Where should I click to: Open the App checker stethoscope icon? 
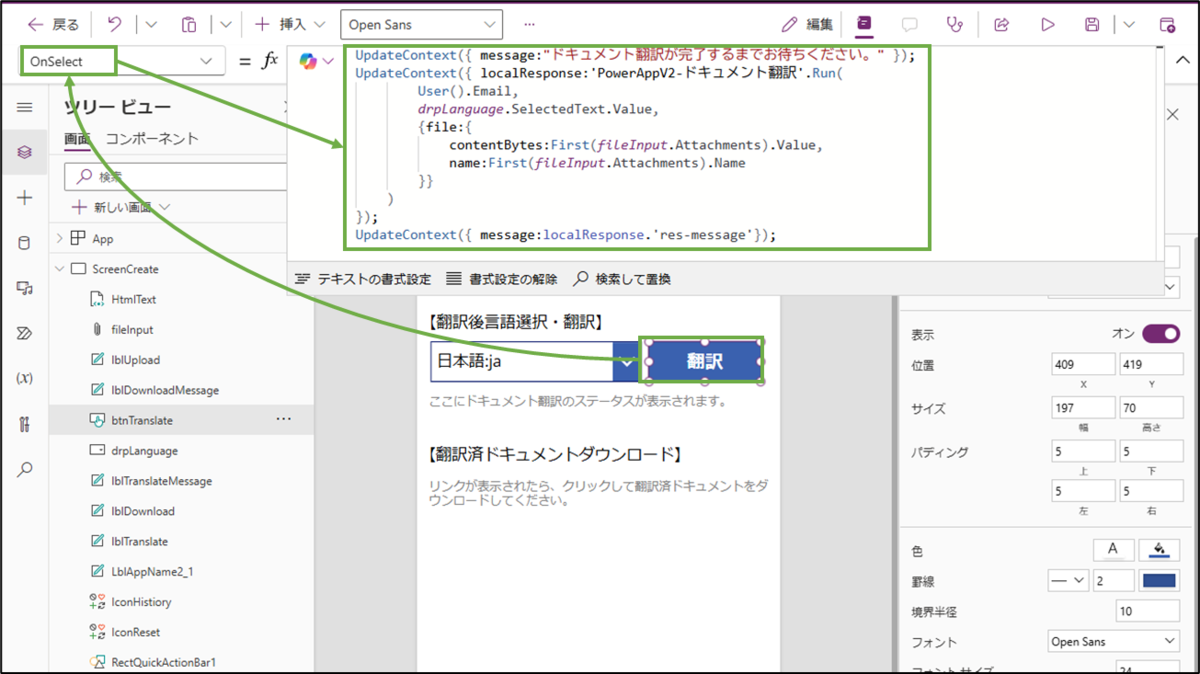pyautogui.click(x=956, y=24)
